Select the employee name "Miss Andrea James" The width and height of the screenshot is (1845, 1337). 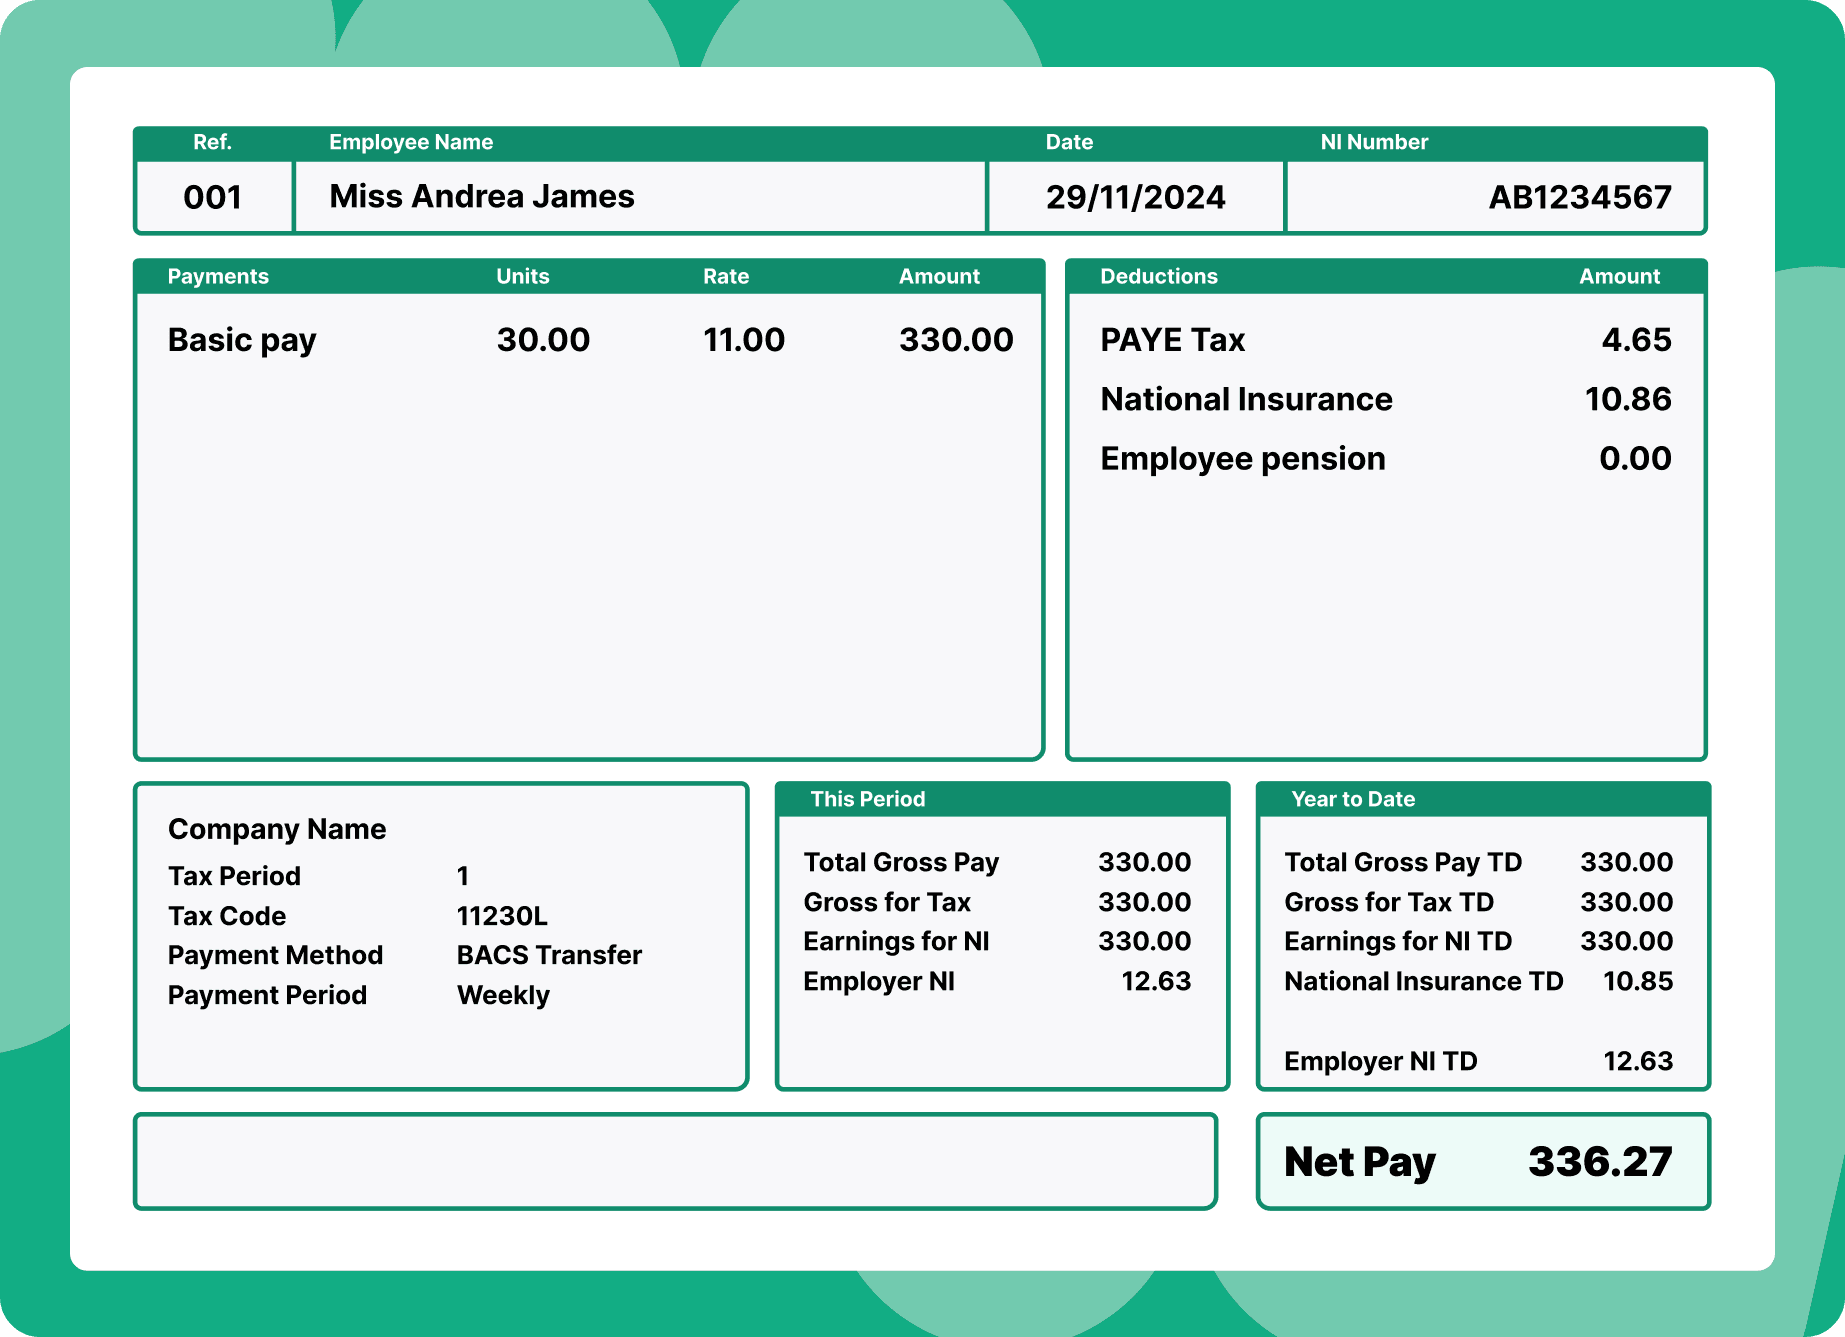pyautogui.click(x=482, y=196)
